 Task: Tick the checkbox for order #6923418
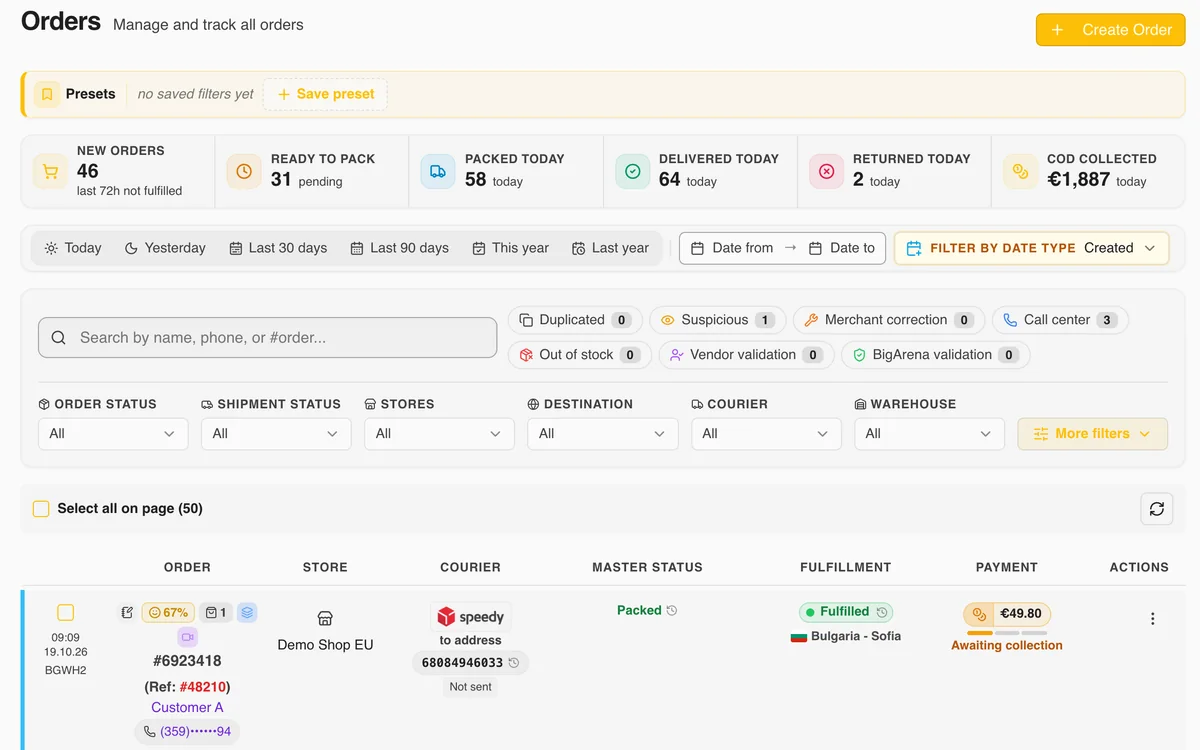point(65,612)
